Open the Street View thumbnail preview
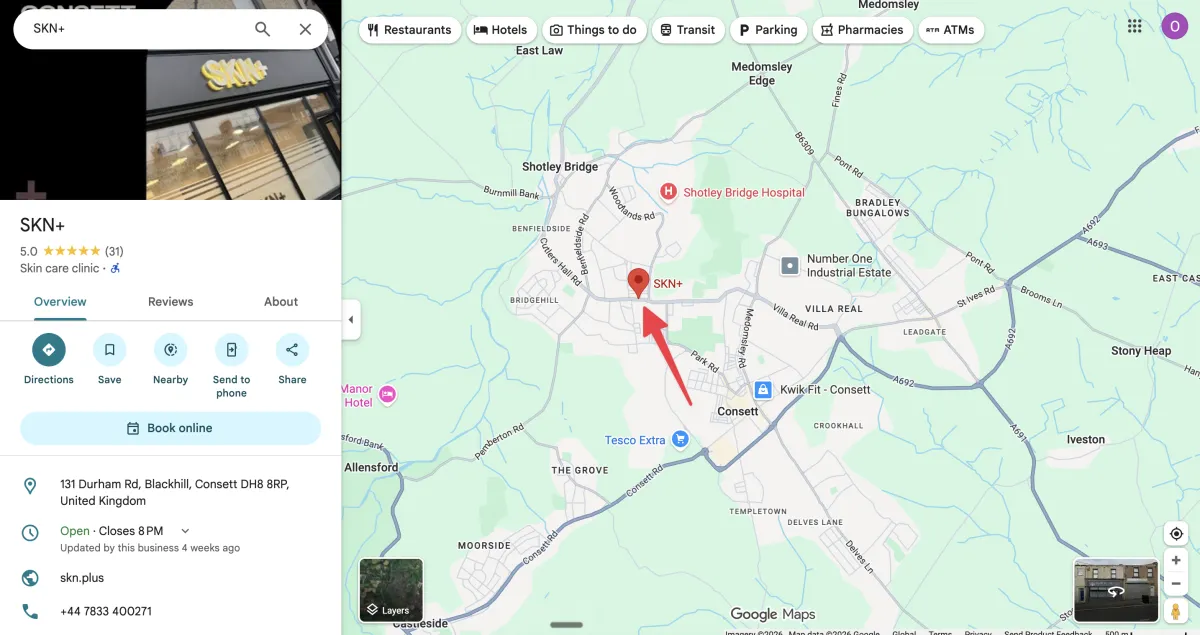This screenshot has width=1200, height=635. pos(1116,590)
